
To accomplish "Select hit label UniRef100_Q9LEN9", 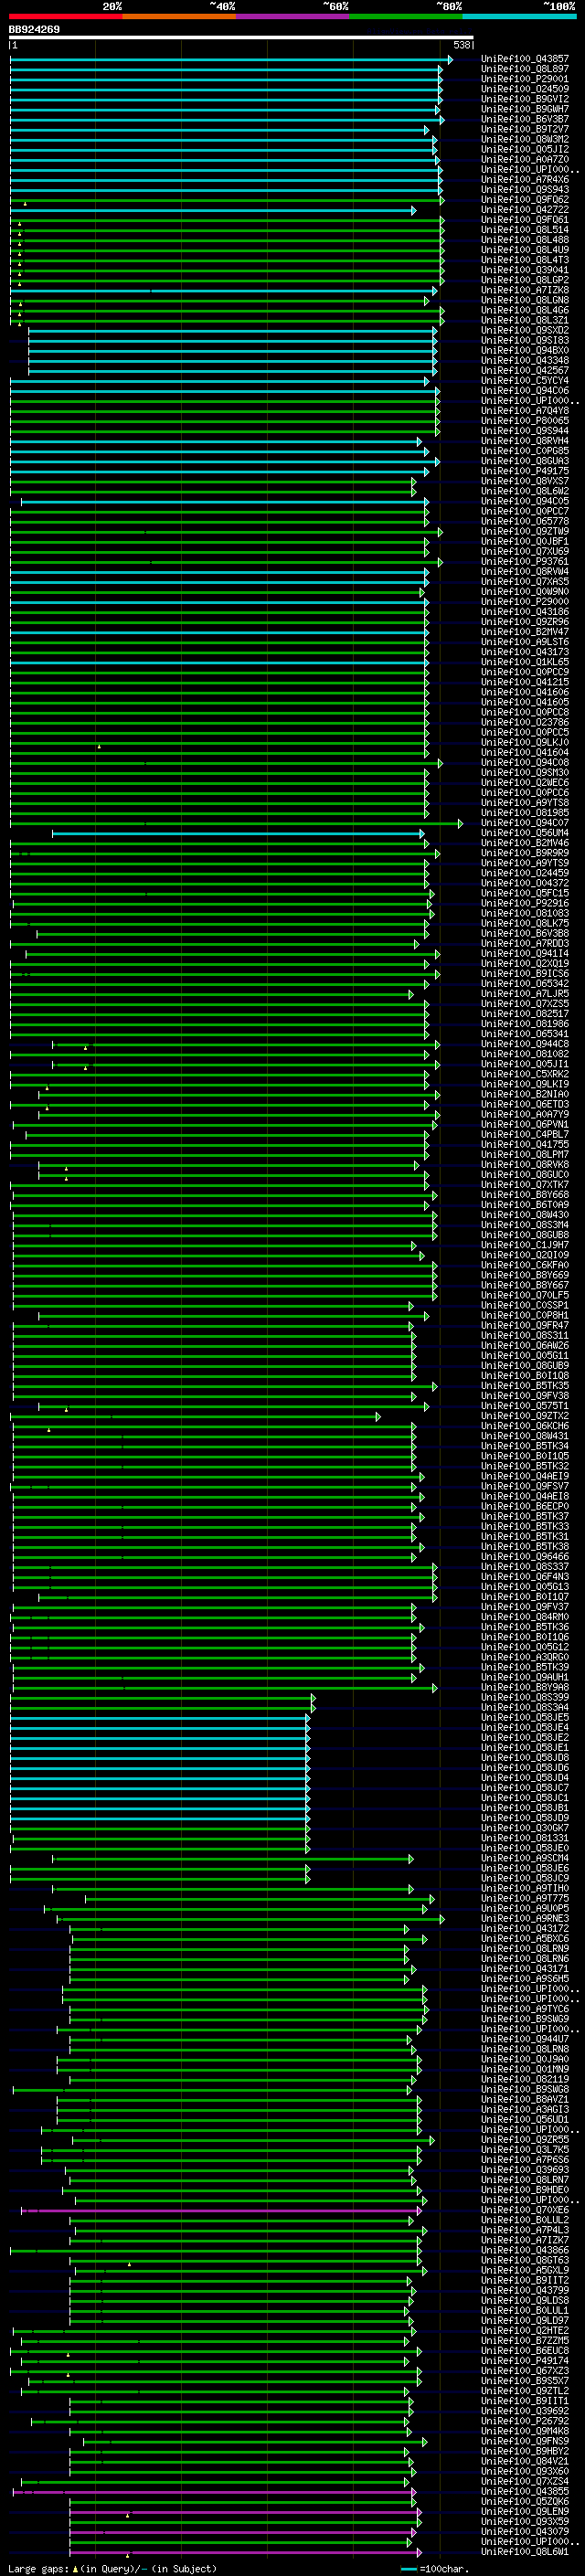I will tap(524, 2511).
